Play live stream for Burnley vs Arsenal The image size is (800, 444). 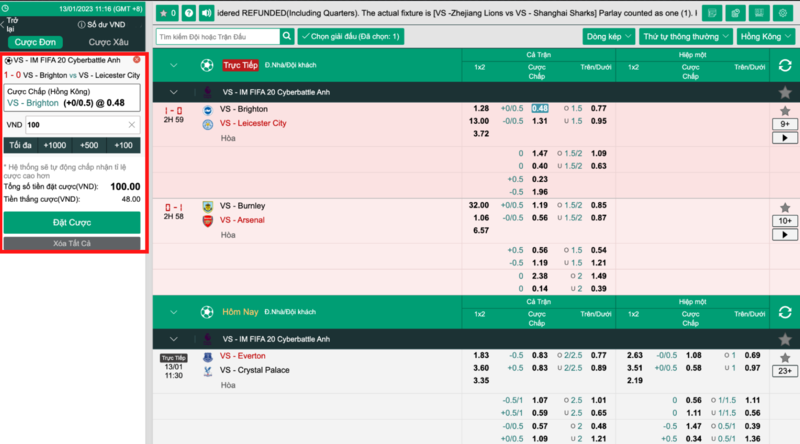click(785, 235)
